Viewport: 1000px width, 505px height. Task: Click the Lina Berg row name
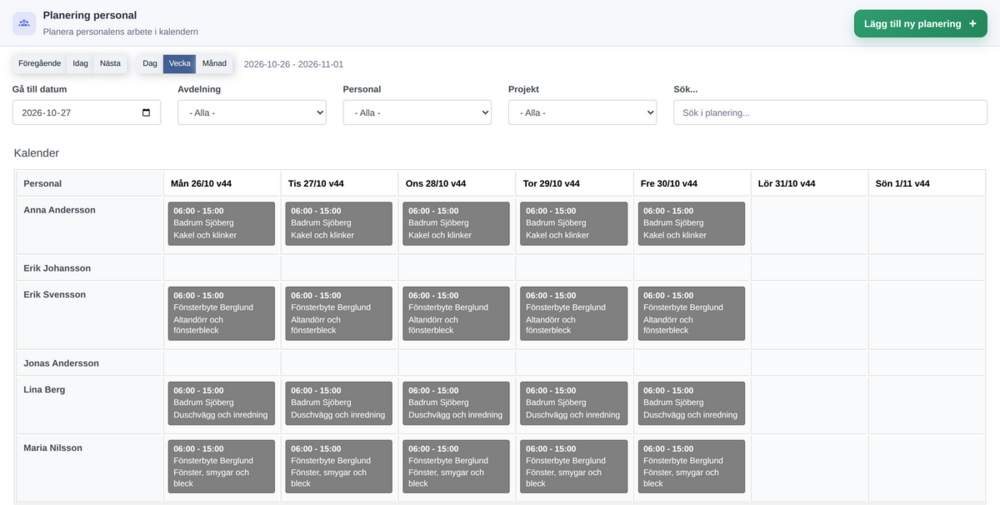44,390
